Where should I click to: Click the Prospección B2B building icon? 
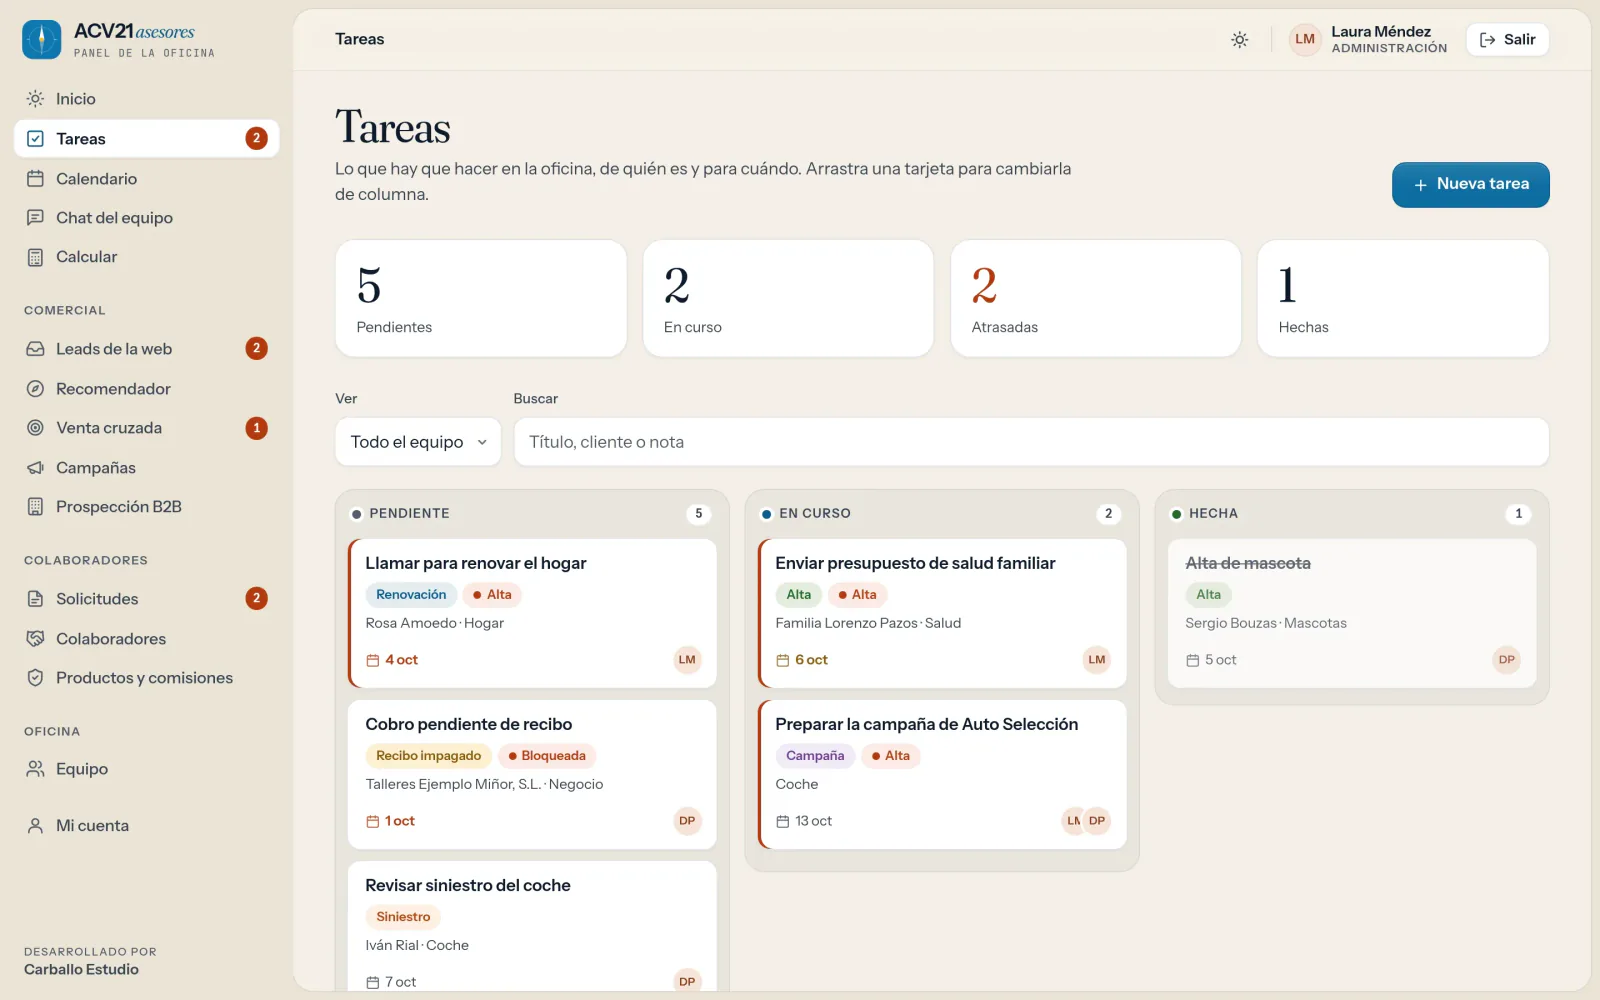(35, 507)
